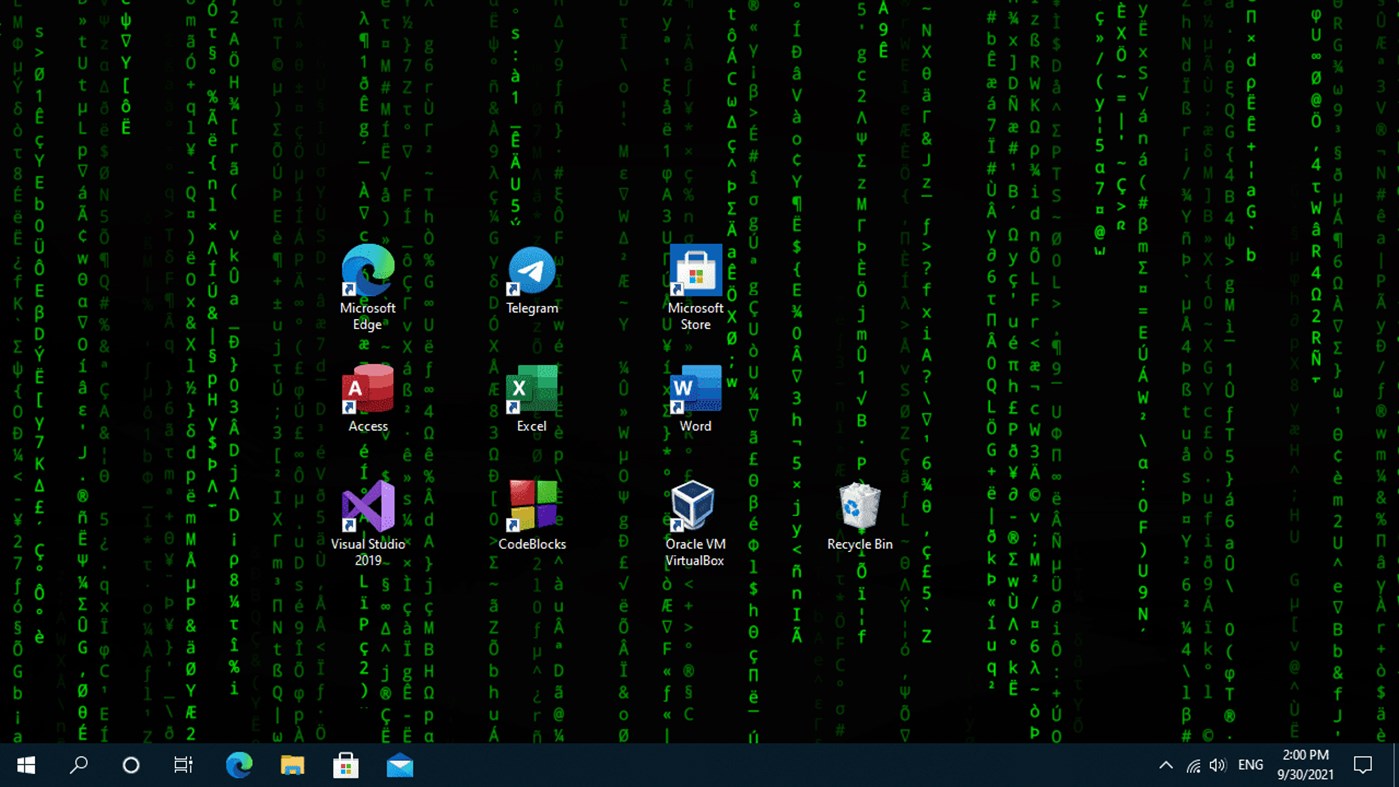
Task: Launch Microsoft Edge from the desktop
Action: [x=367, y=270]
